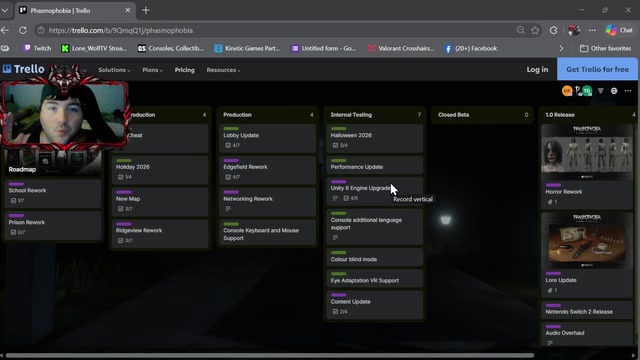Open the browser zoom magnifier icon
The image size is (640, 360).
520,30
